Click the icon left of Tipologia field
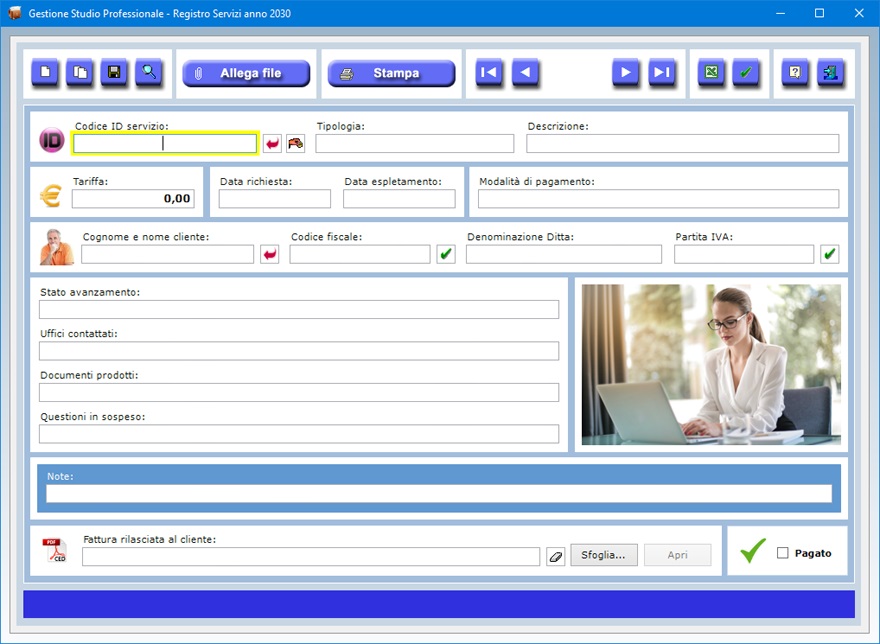This screenshot has width=880, height=644. point(296,144)
